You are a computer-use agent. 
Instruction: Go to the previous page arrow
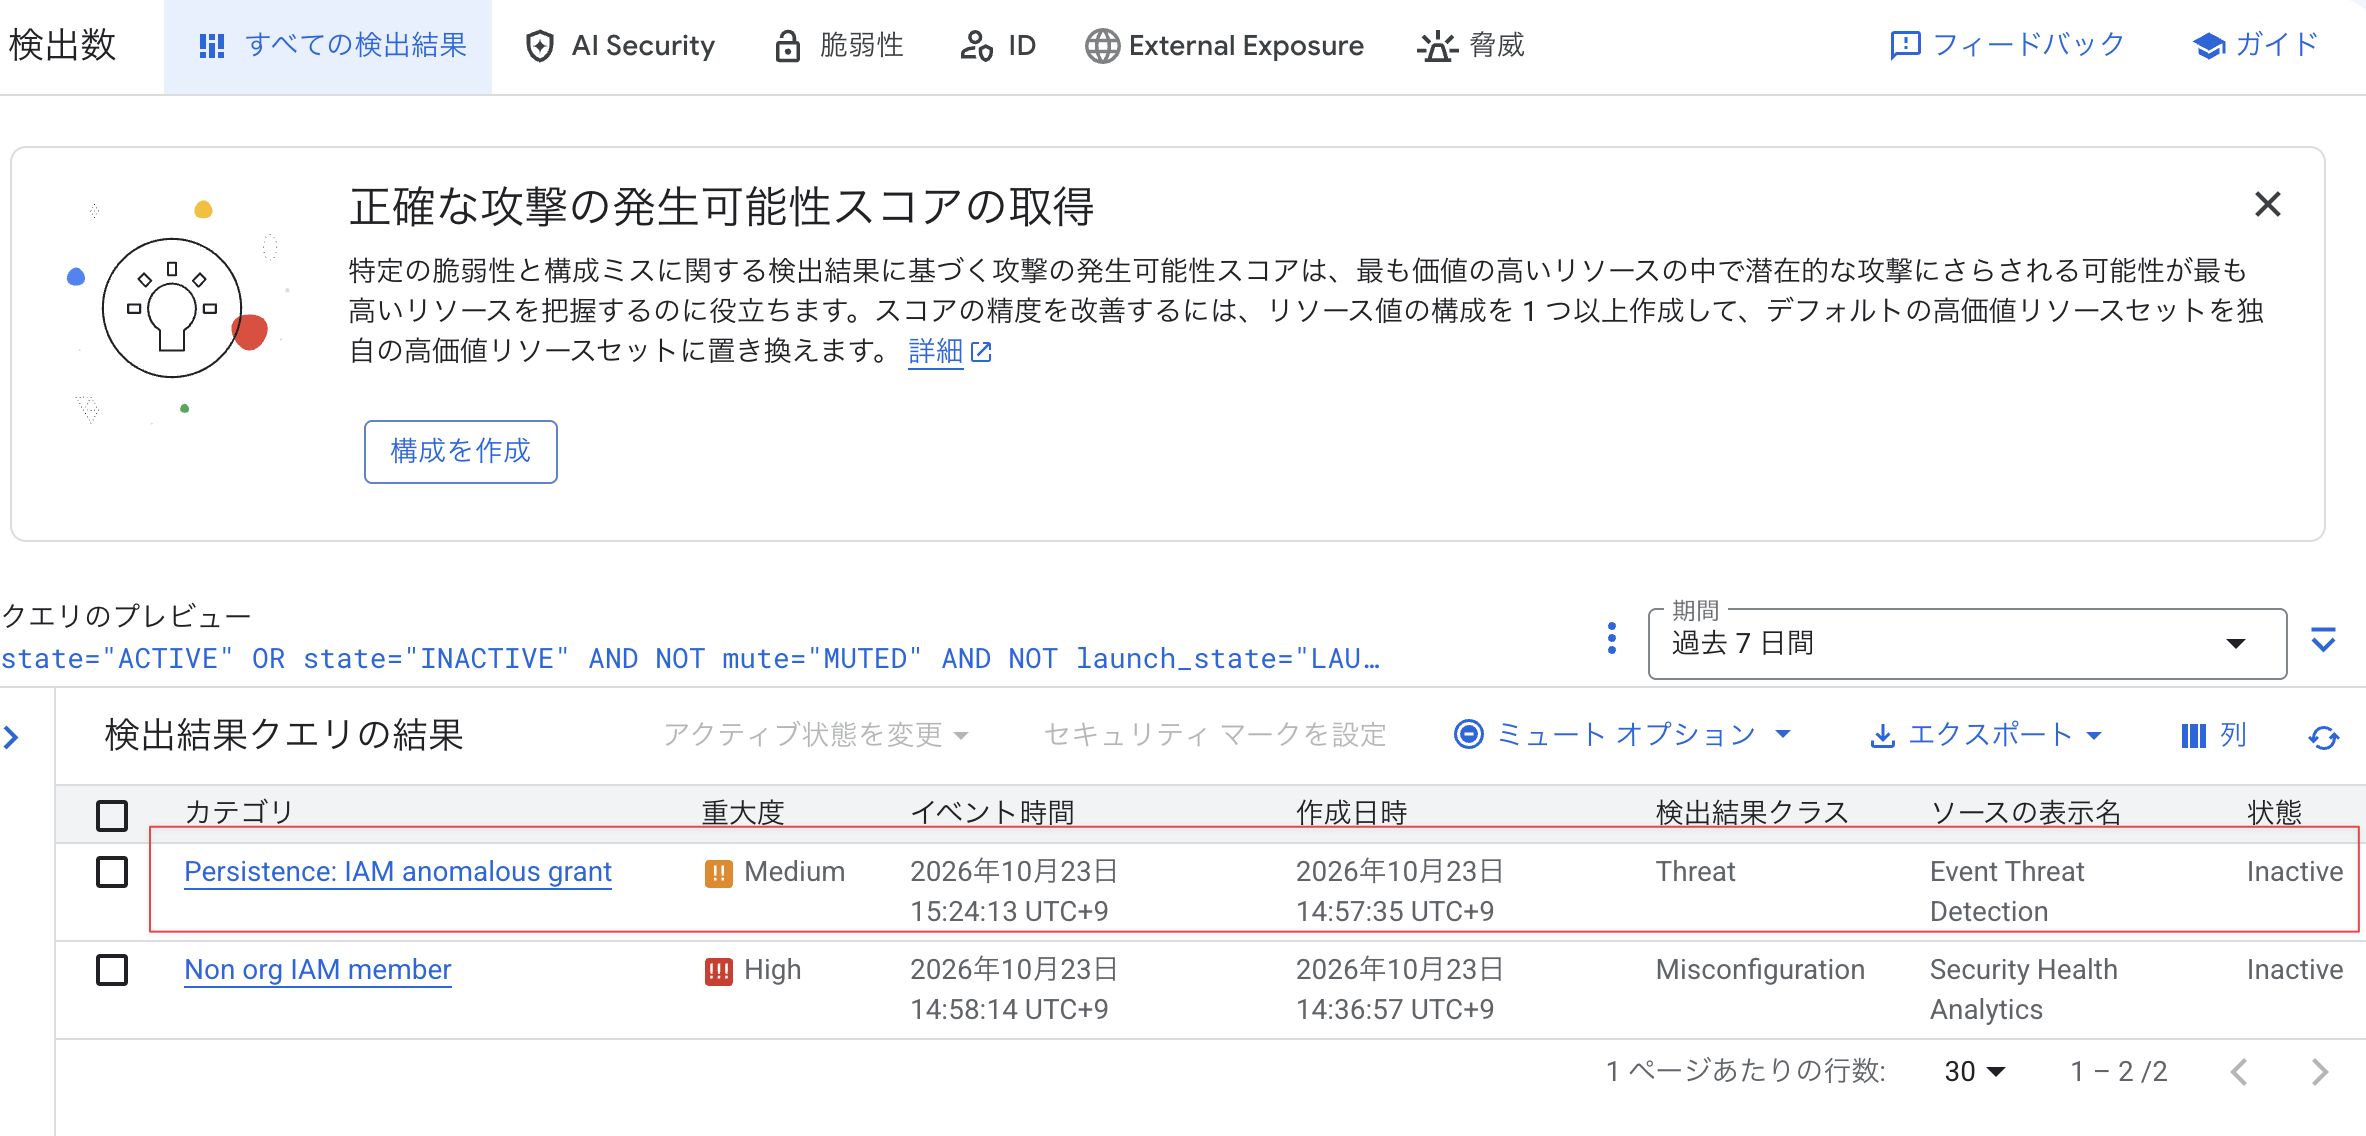(x=2239, y=1072)
